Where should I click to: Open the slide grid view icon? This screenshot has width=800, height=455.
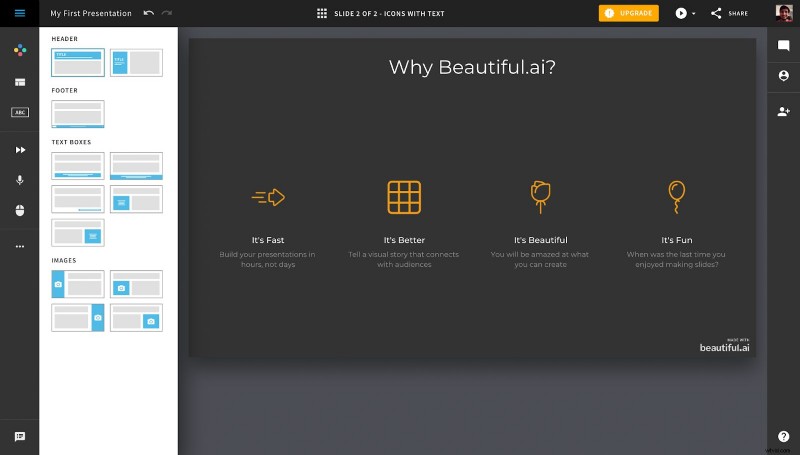[322, 13]
